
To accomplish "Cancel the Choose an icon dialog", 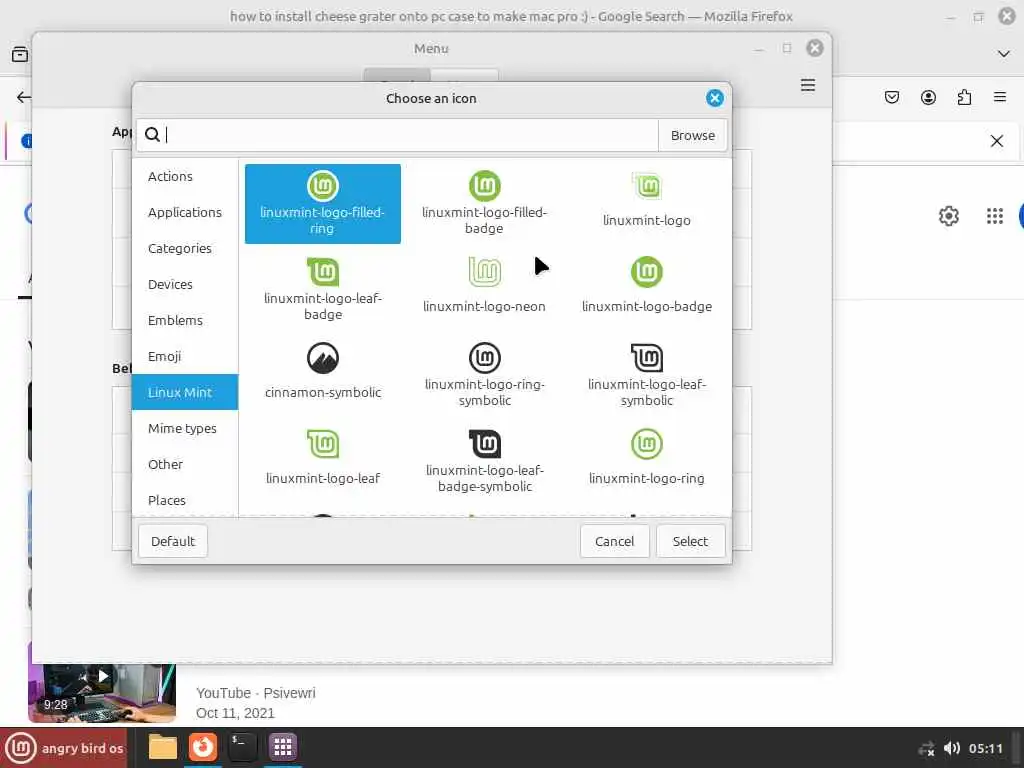I will click(x=614, y=541).
